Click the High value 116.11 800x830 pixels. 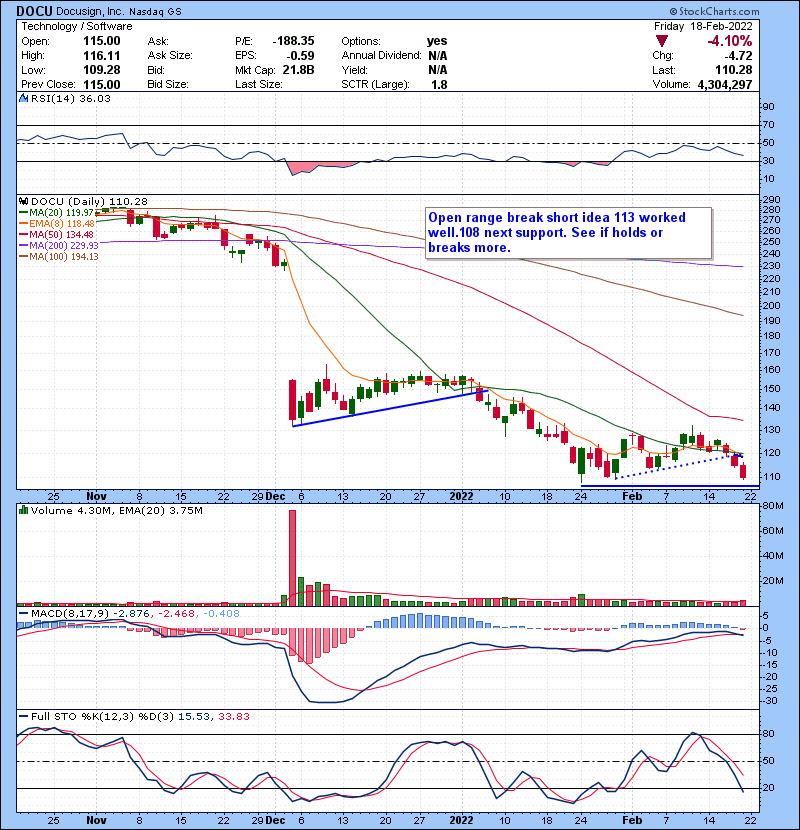coord(102,56)
